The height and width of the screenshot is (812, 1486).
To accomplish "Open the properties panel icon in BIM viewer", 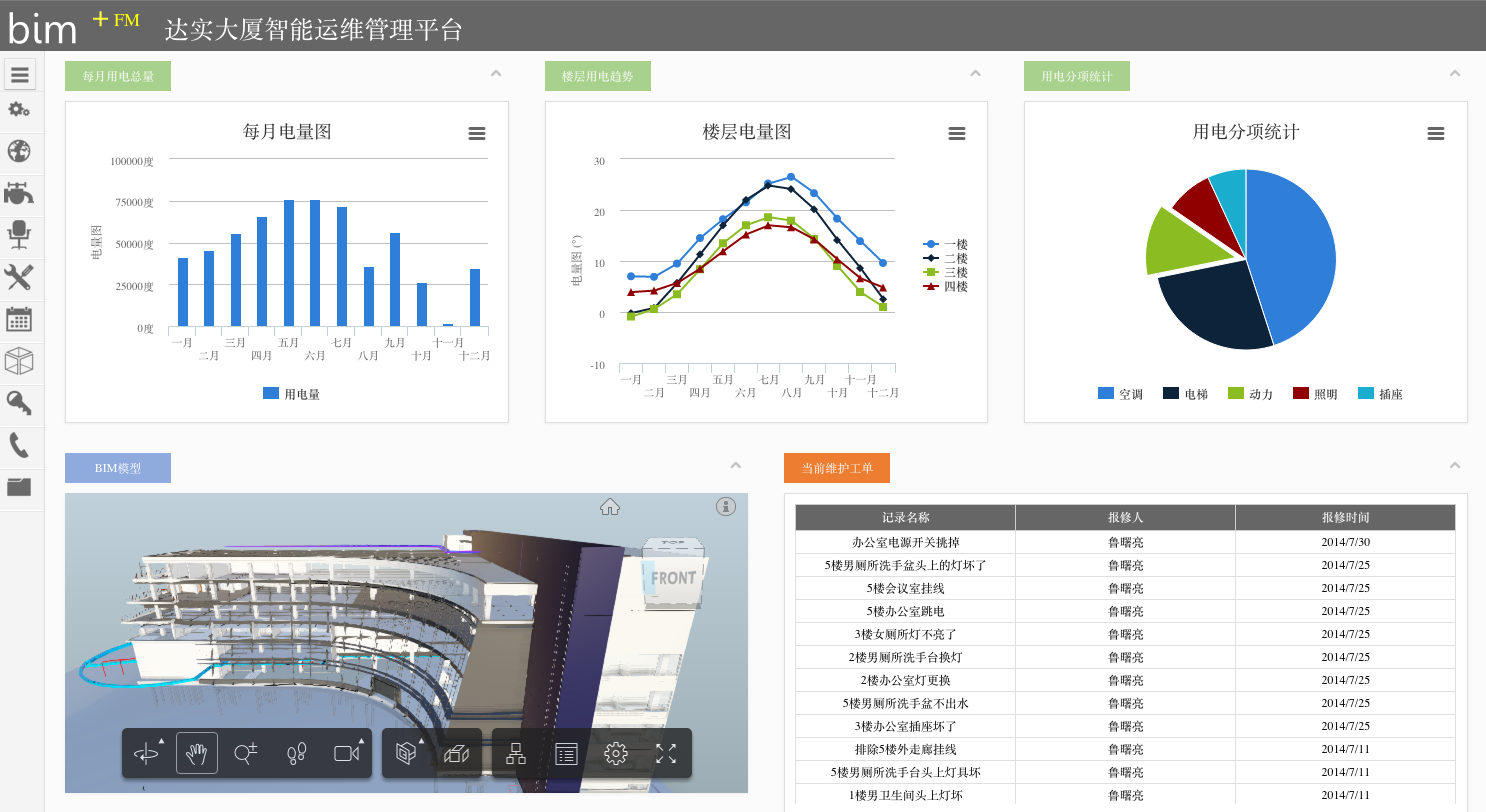I will pos(566,754).
